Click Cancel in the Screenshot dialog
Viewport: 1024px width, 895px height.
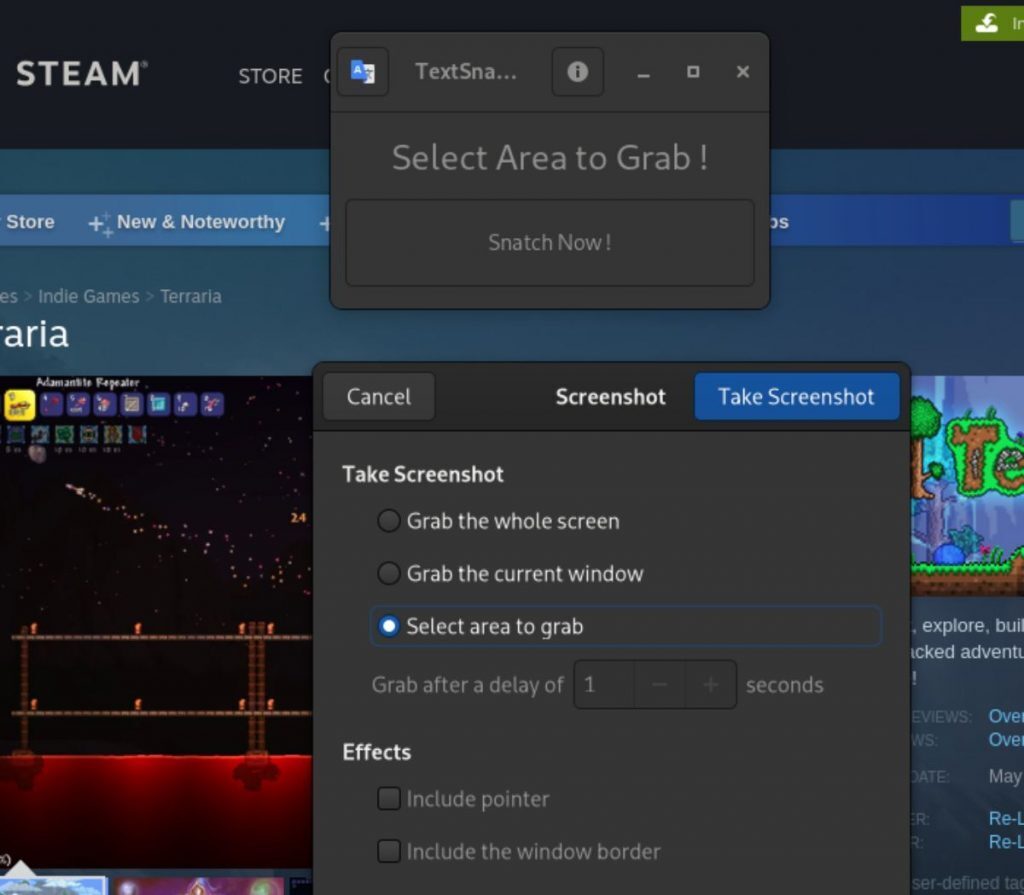(378, 397)
